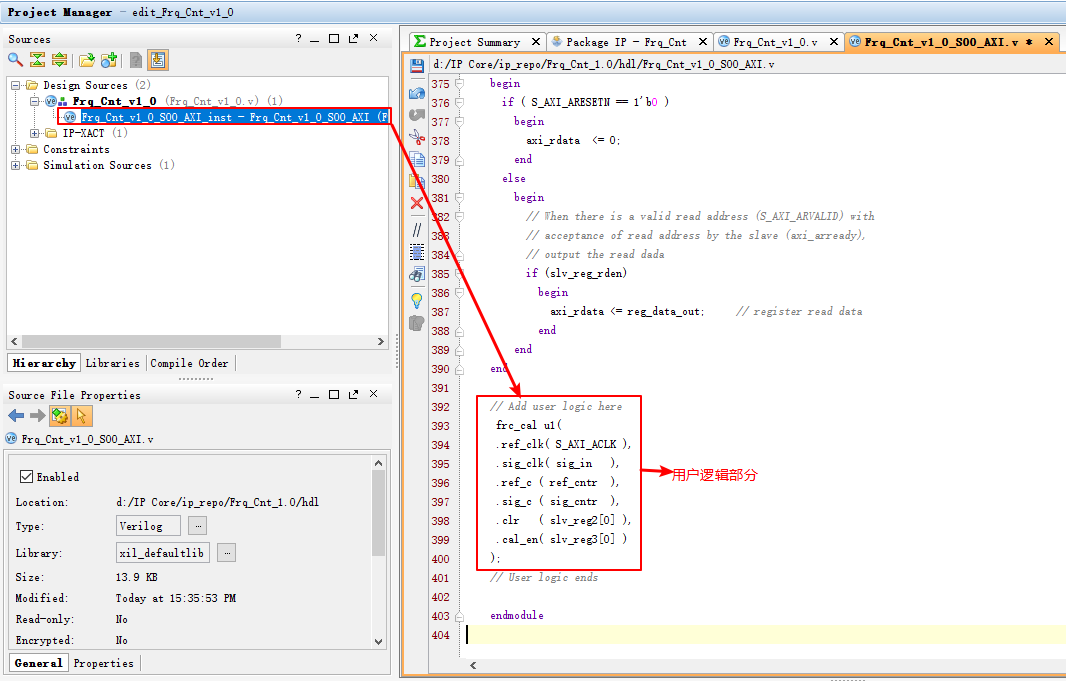Expand the Simulation Sources folder
Image resolution: width=1066 pixels, height=681 pixels.
15,165
